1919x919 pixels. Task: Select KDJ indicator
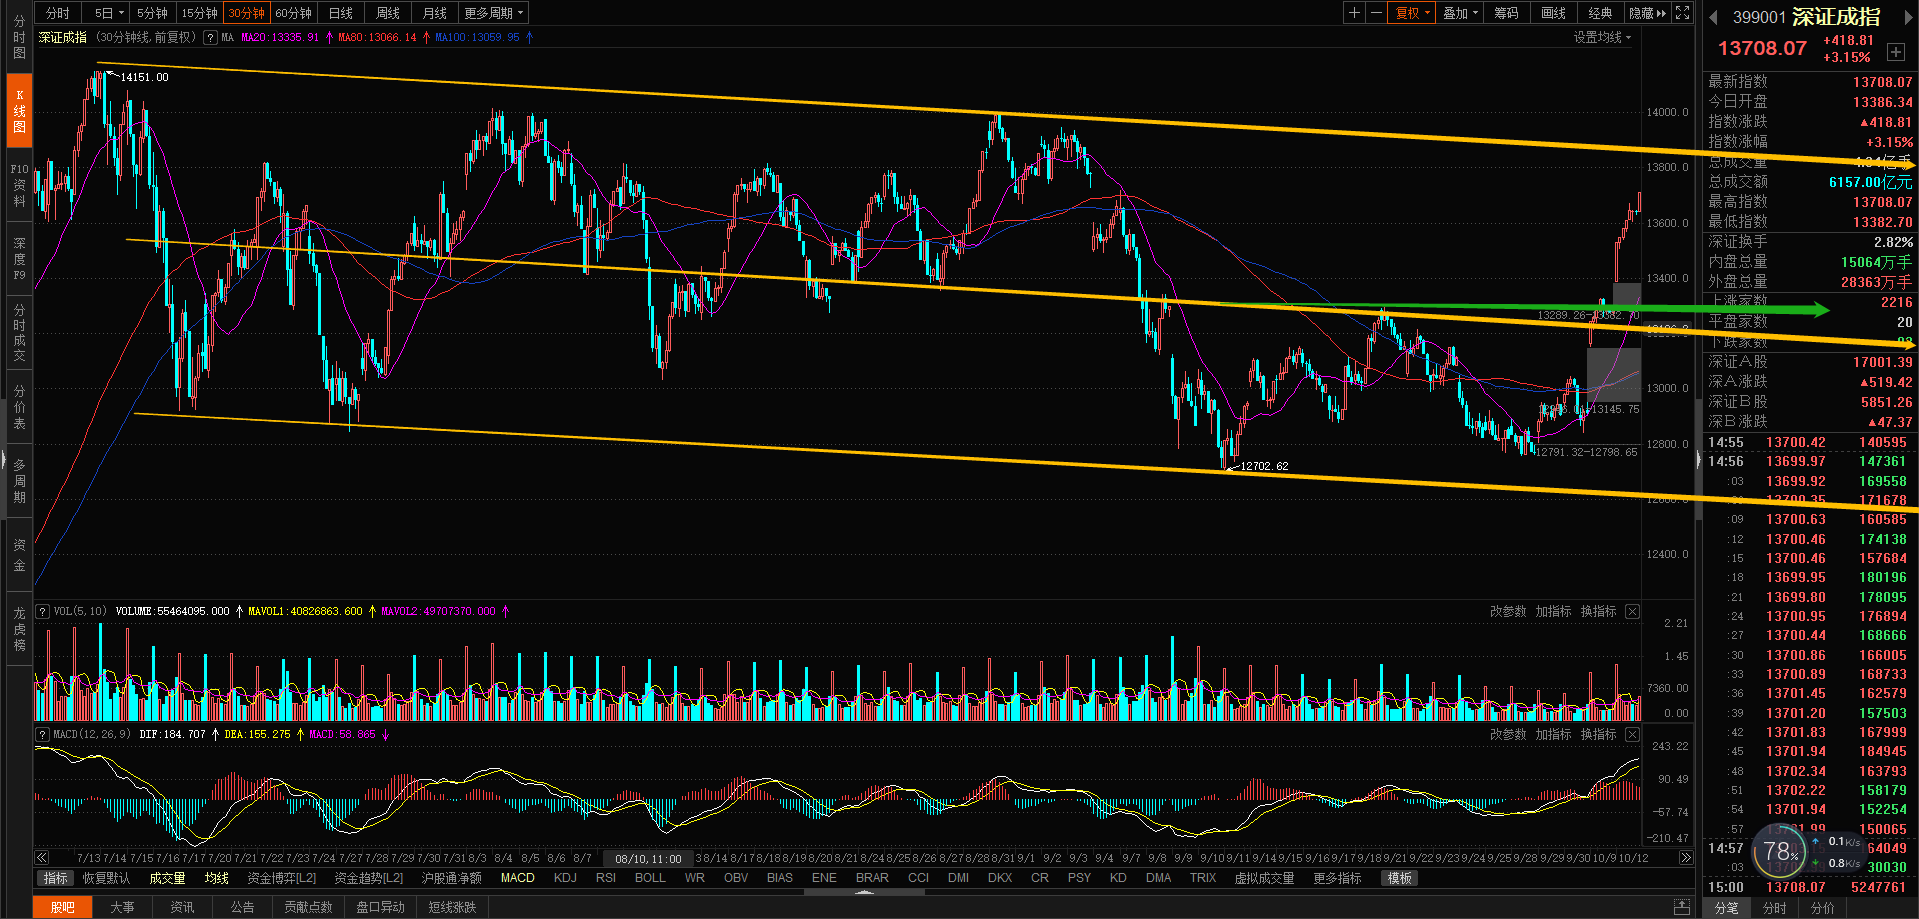click(x=565, y=878)
